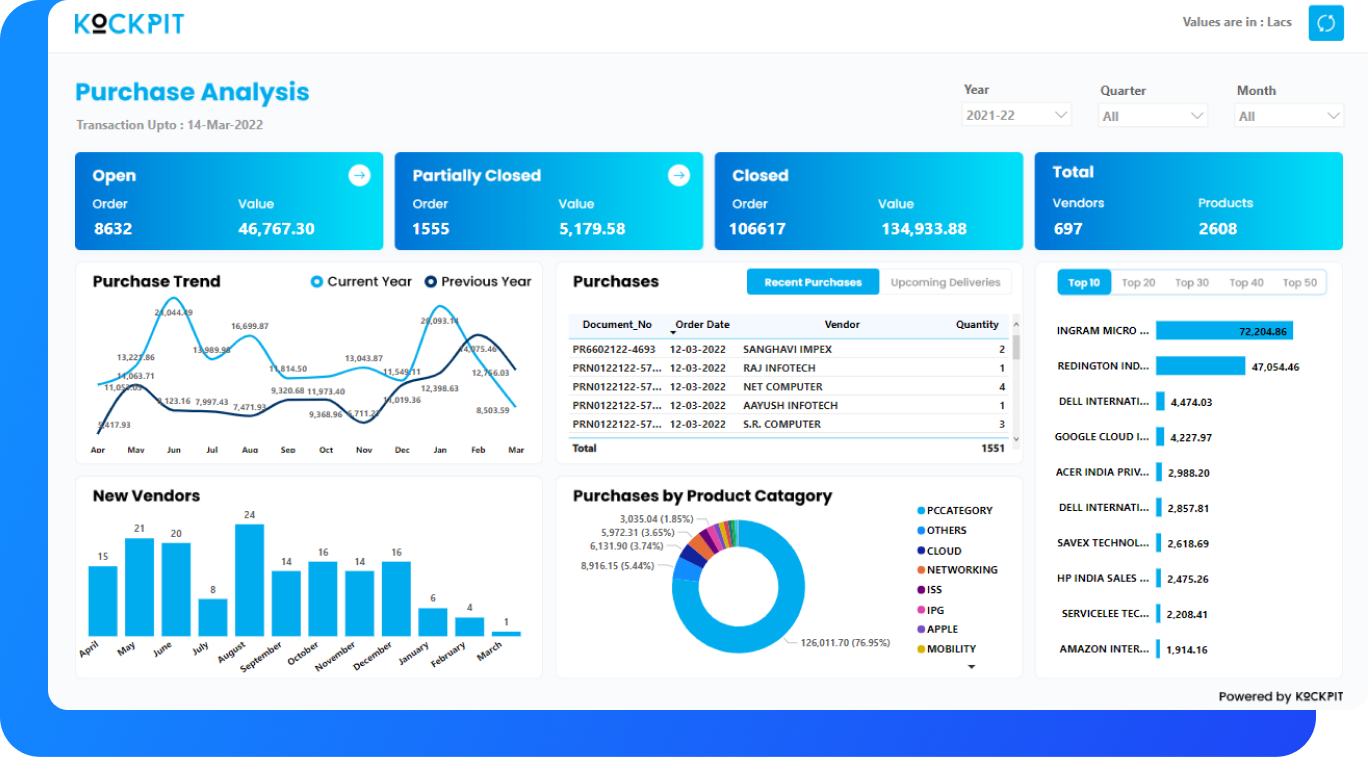The width and height of the screenshot is (1368, 757).
Task: Click the May bar in New Vendors
Action: pyautogui.click(x=139, y=587)
